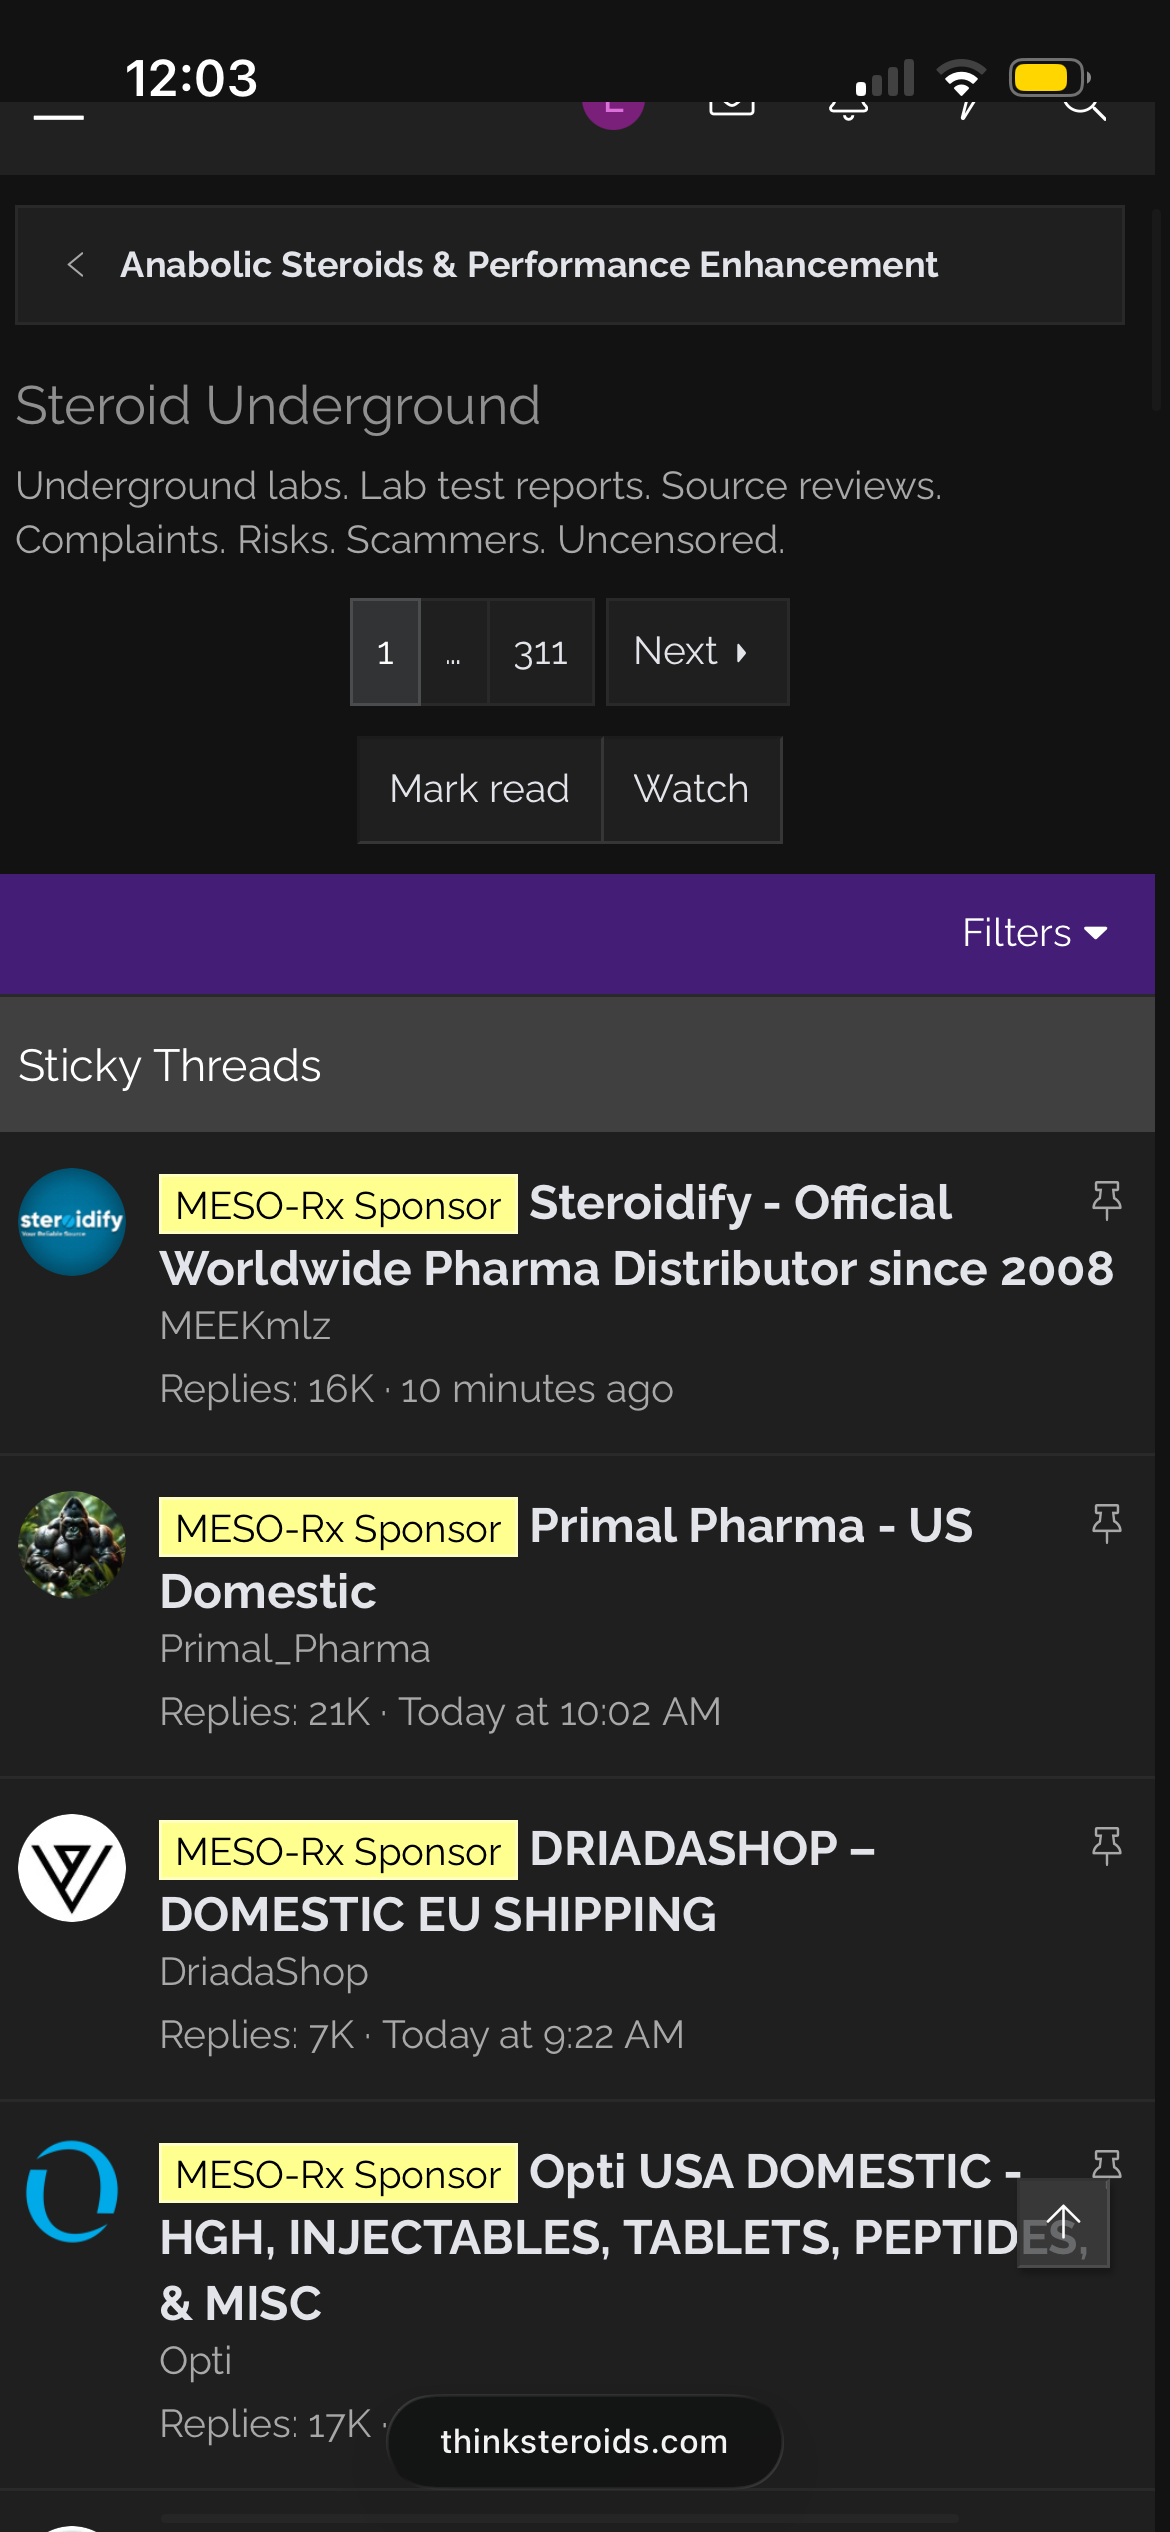Image resolution: width=1170 pixels, height=2532 pixels.
Task: Open Steroidify avatar profile
Action: click(72, 1222)
